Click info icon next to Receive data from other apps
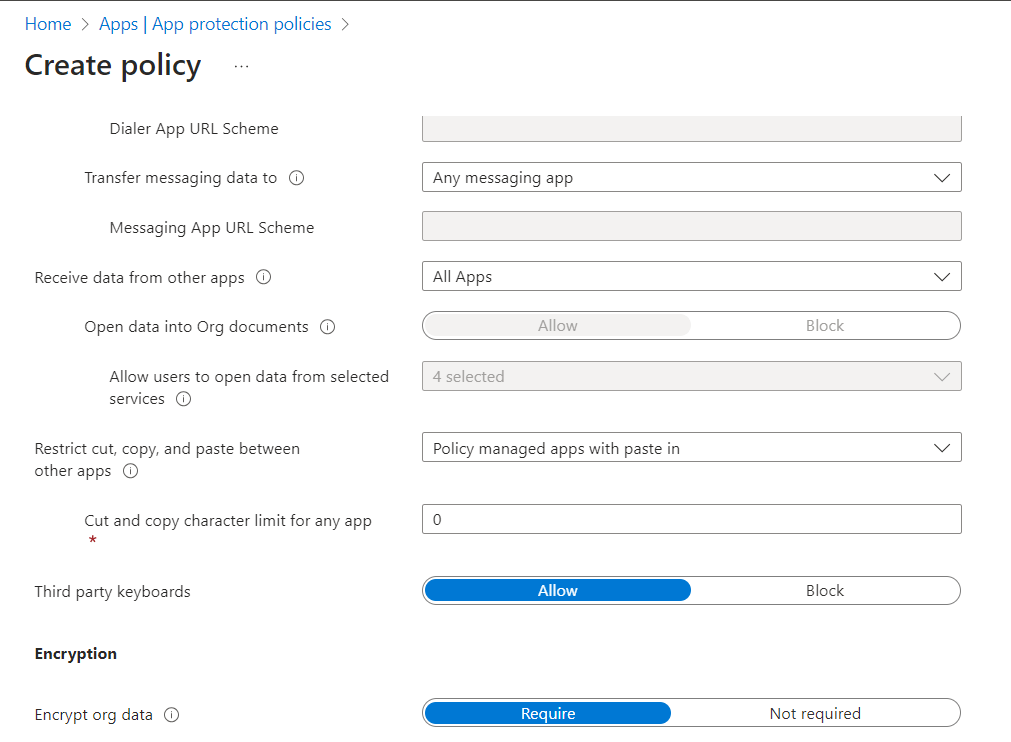The image size is (1011, 742). (264, 277)
